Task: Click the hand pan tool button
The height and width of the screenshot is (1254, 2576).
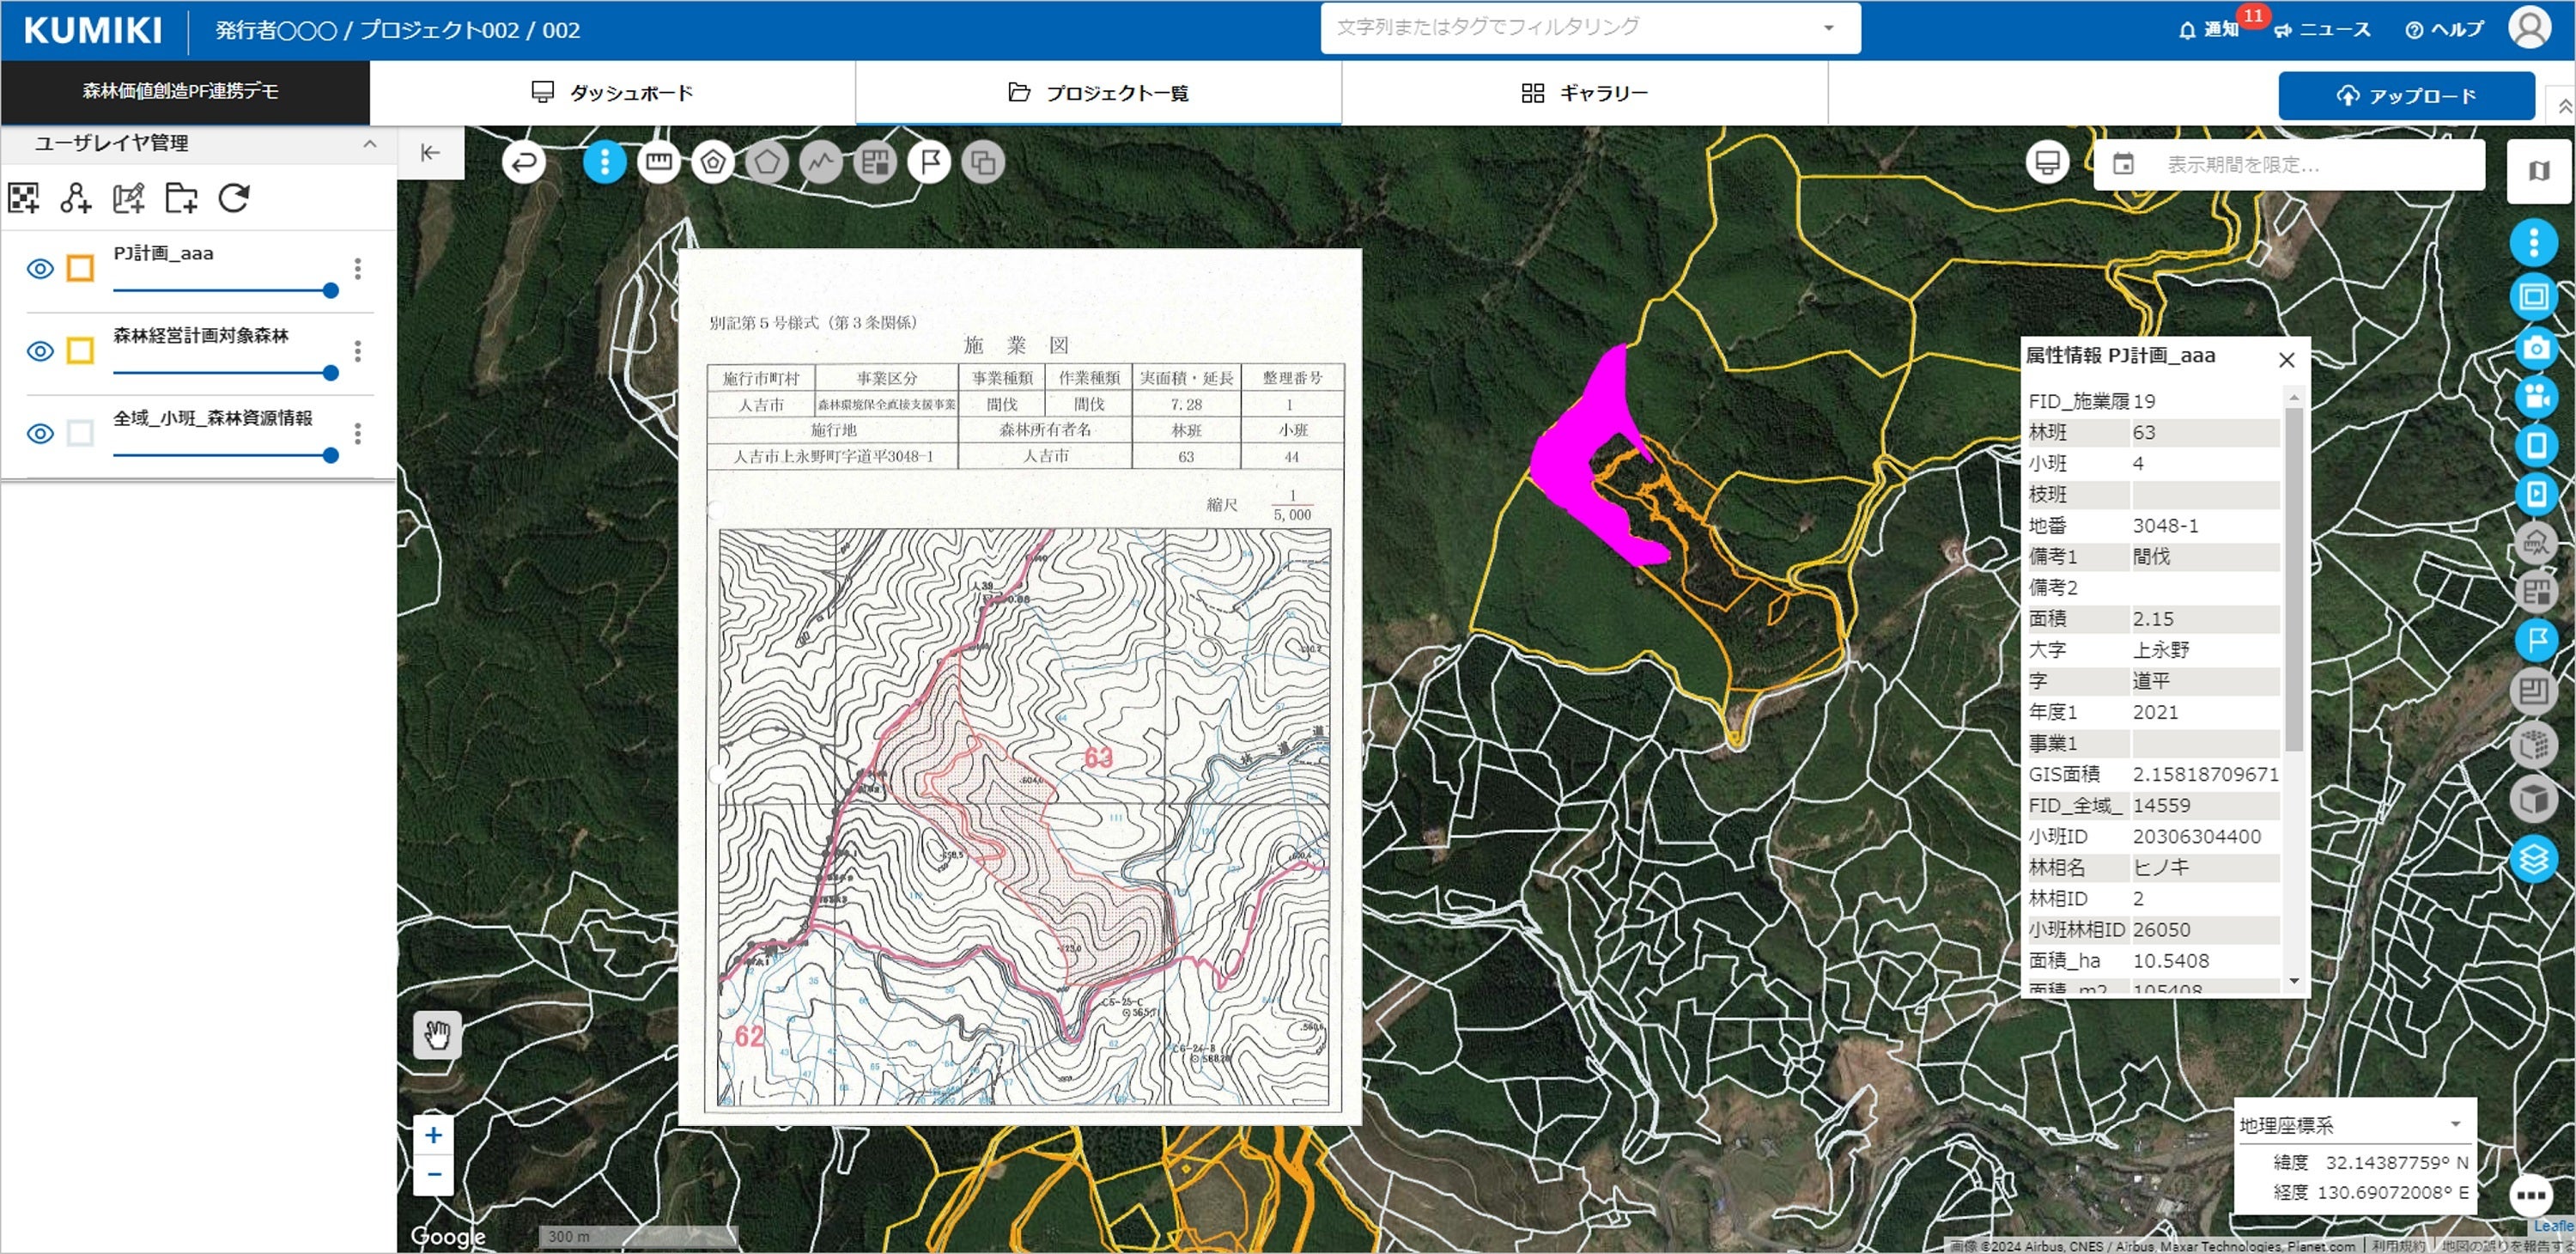Action: [437, 1034]
